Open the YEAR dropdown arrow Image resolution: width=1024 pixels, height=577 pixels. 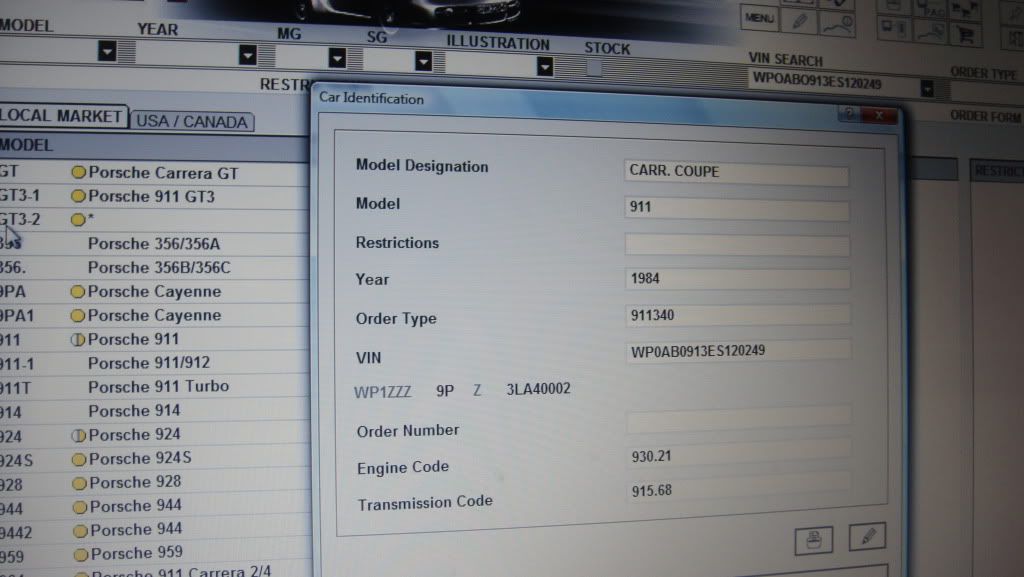point(248,55)
